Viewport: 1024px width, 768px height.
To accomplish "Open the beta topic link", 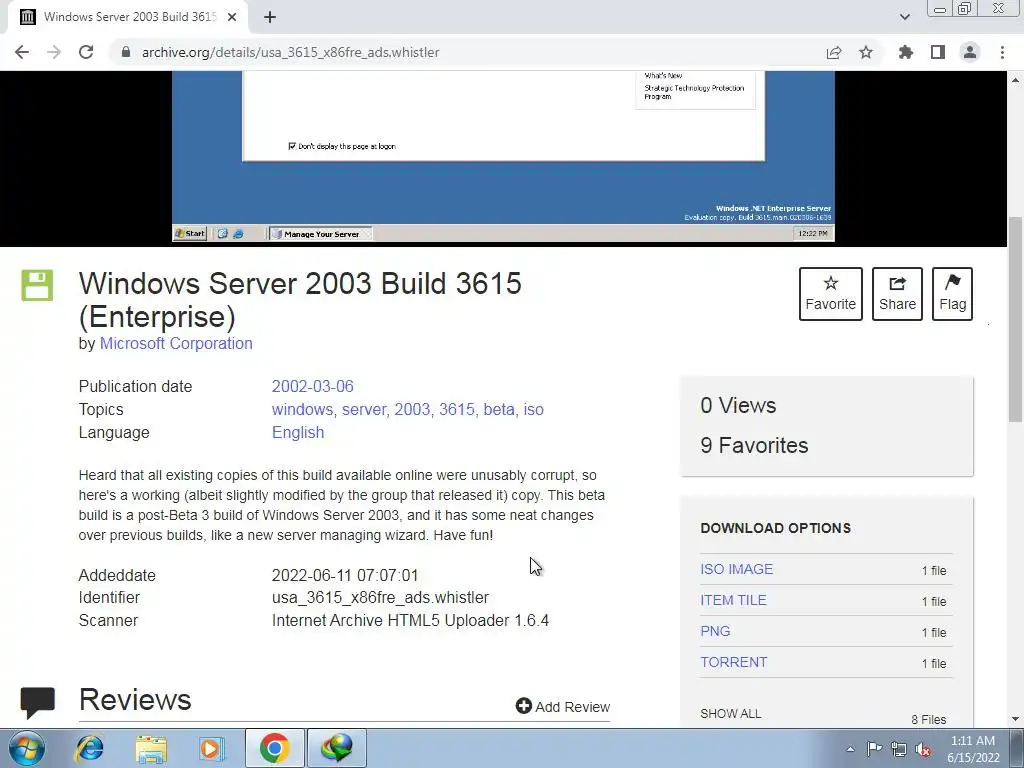I will pos(499,409).
